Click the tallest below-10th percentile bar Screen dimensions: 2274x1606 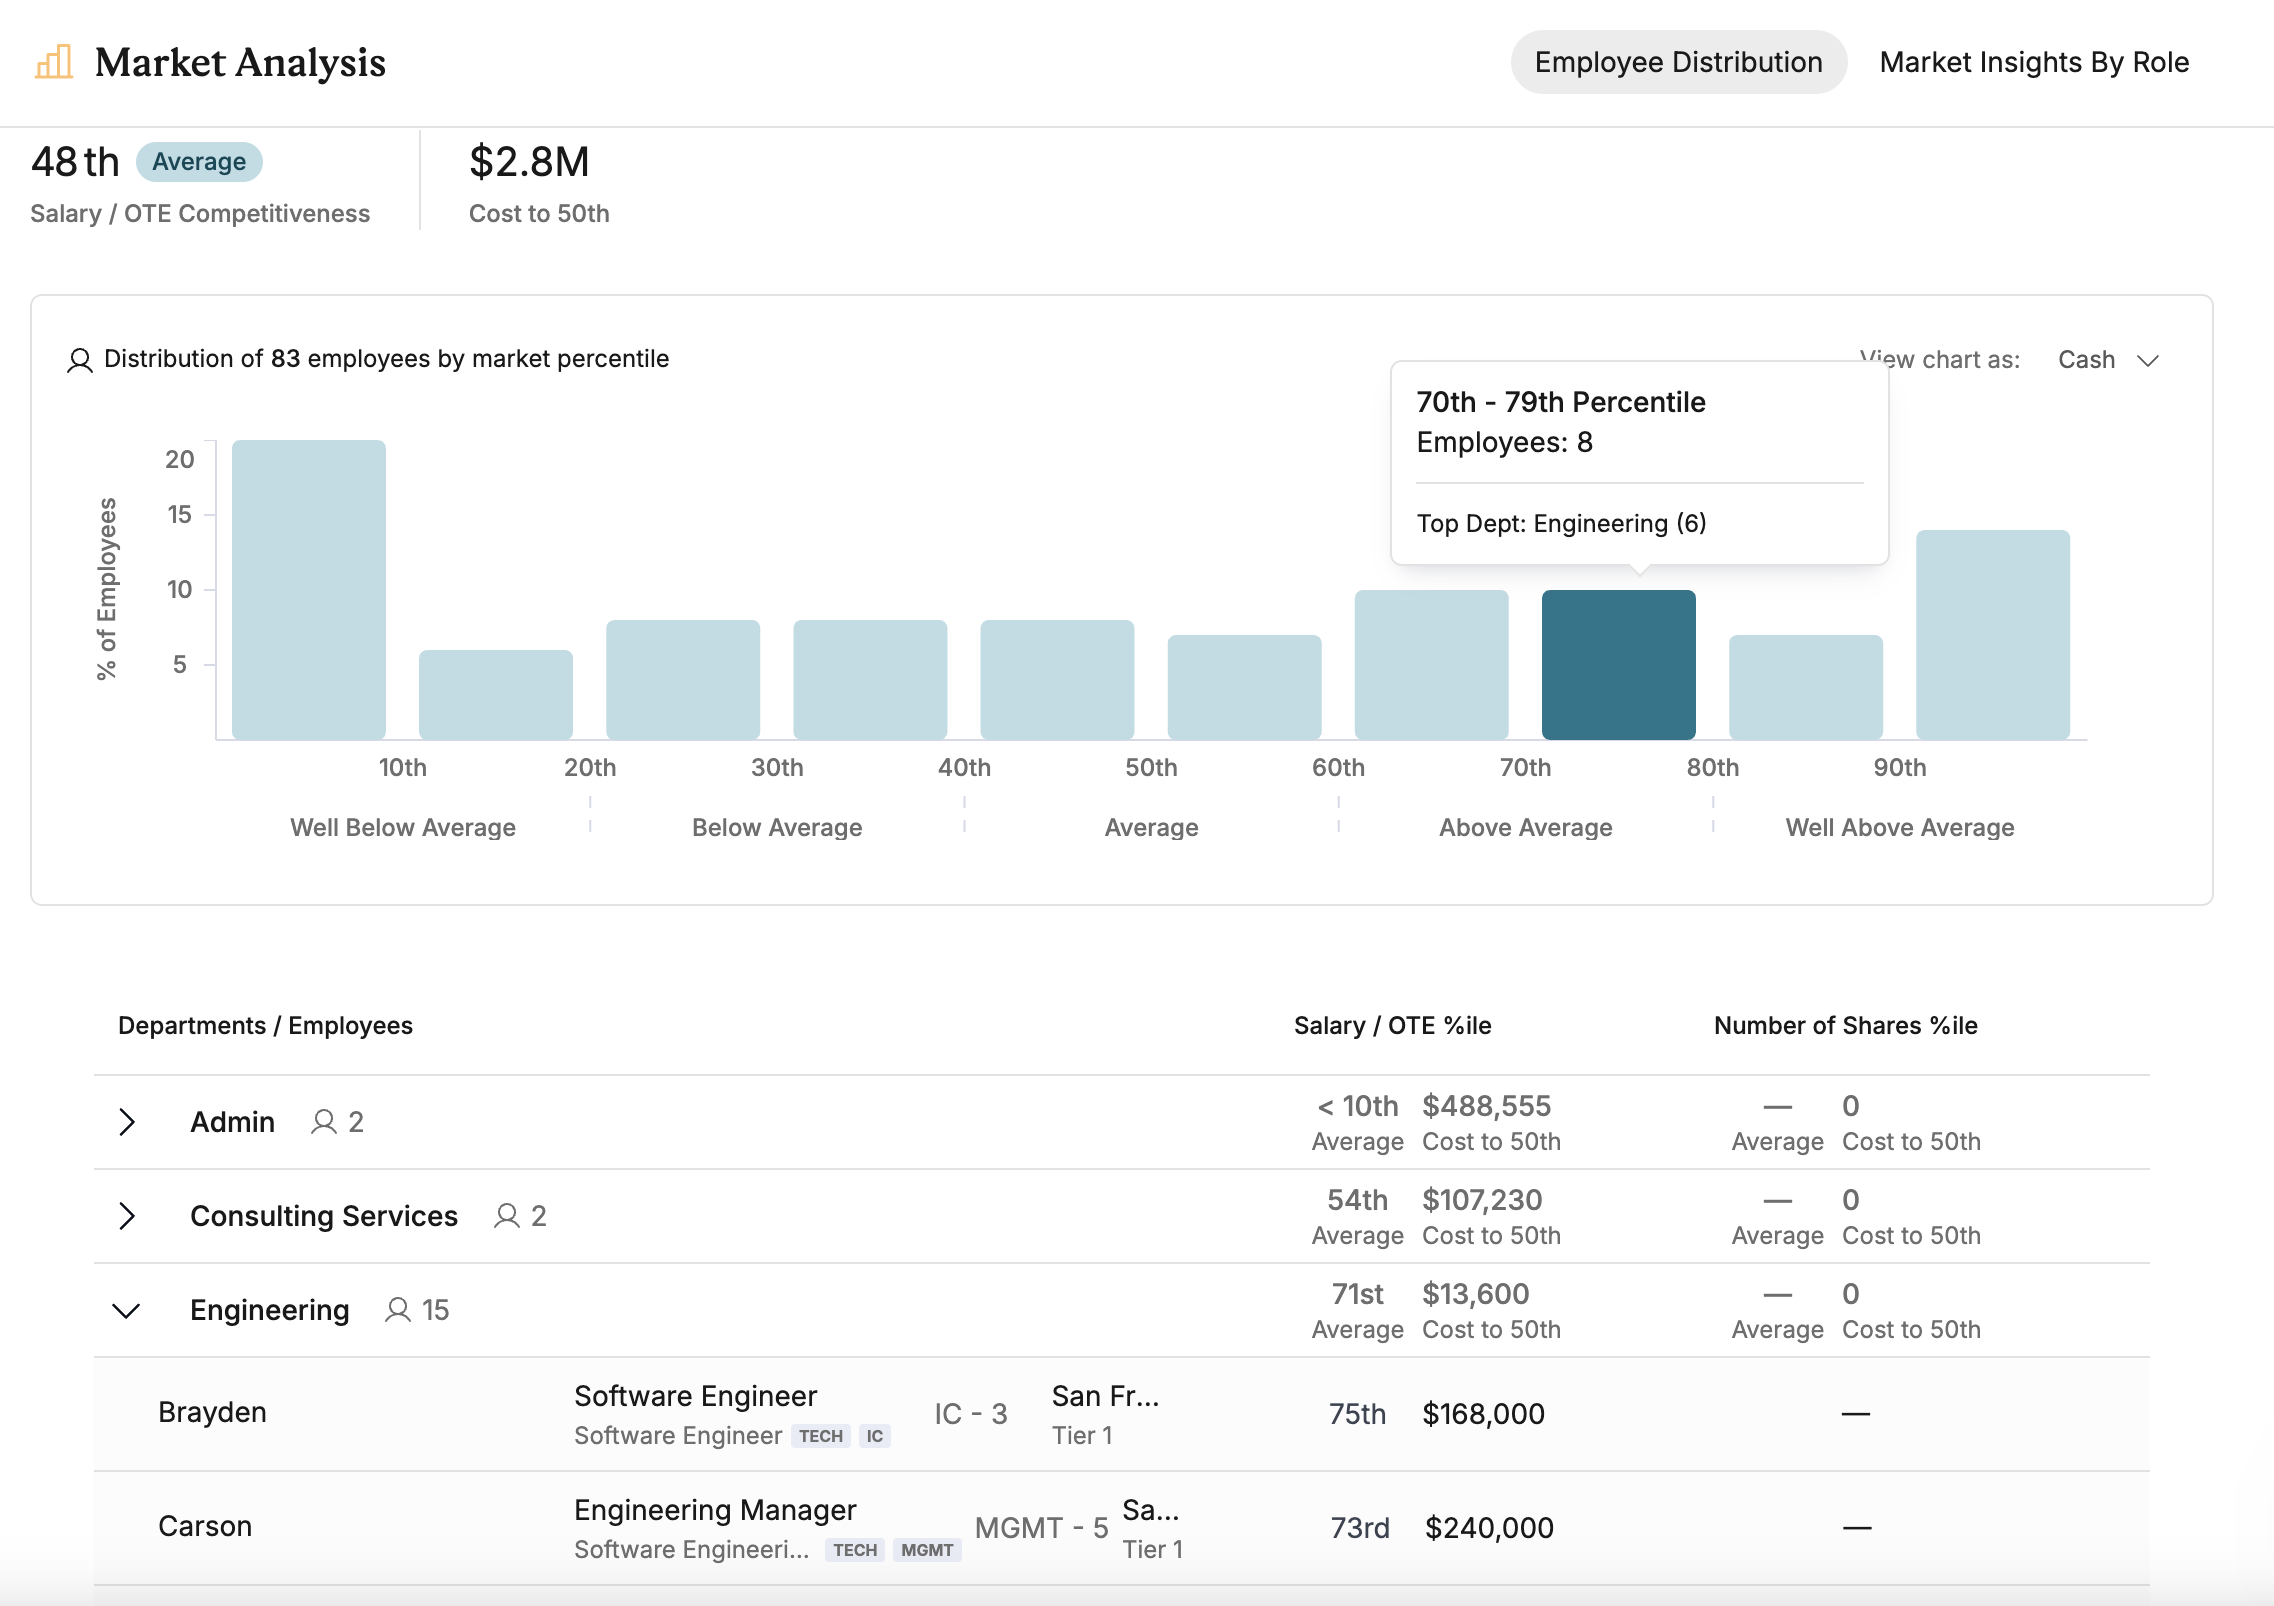tap(308, 590)
